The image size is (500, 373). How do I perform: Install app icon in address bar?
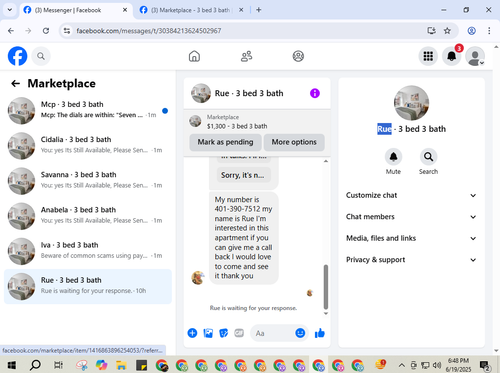coord(432,31)
